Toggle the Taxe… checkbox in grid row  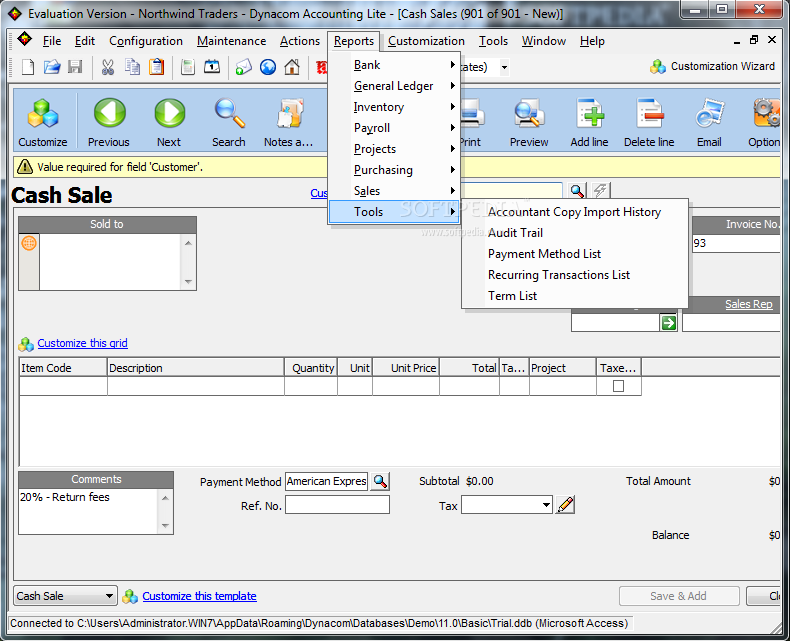[618, 386]
